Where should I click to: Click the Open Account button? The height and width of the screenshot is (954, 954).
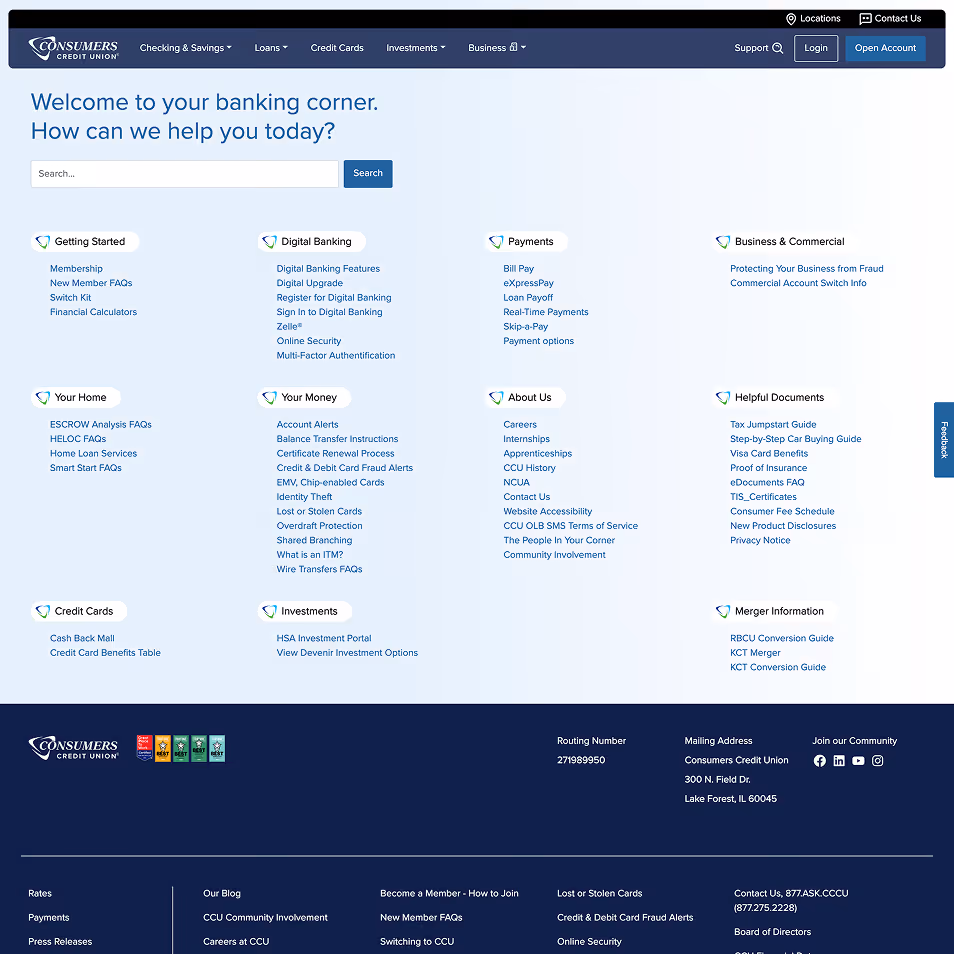pyautogui.click(x=885, y=48)
